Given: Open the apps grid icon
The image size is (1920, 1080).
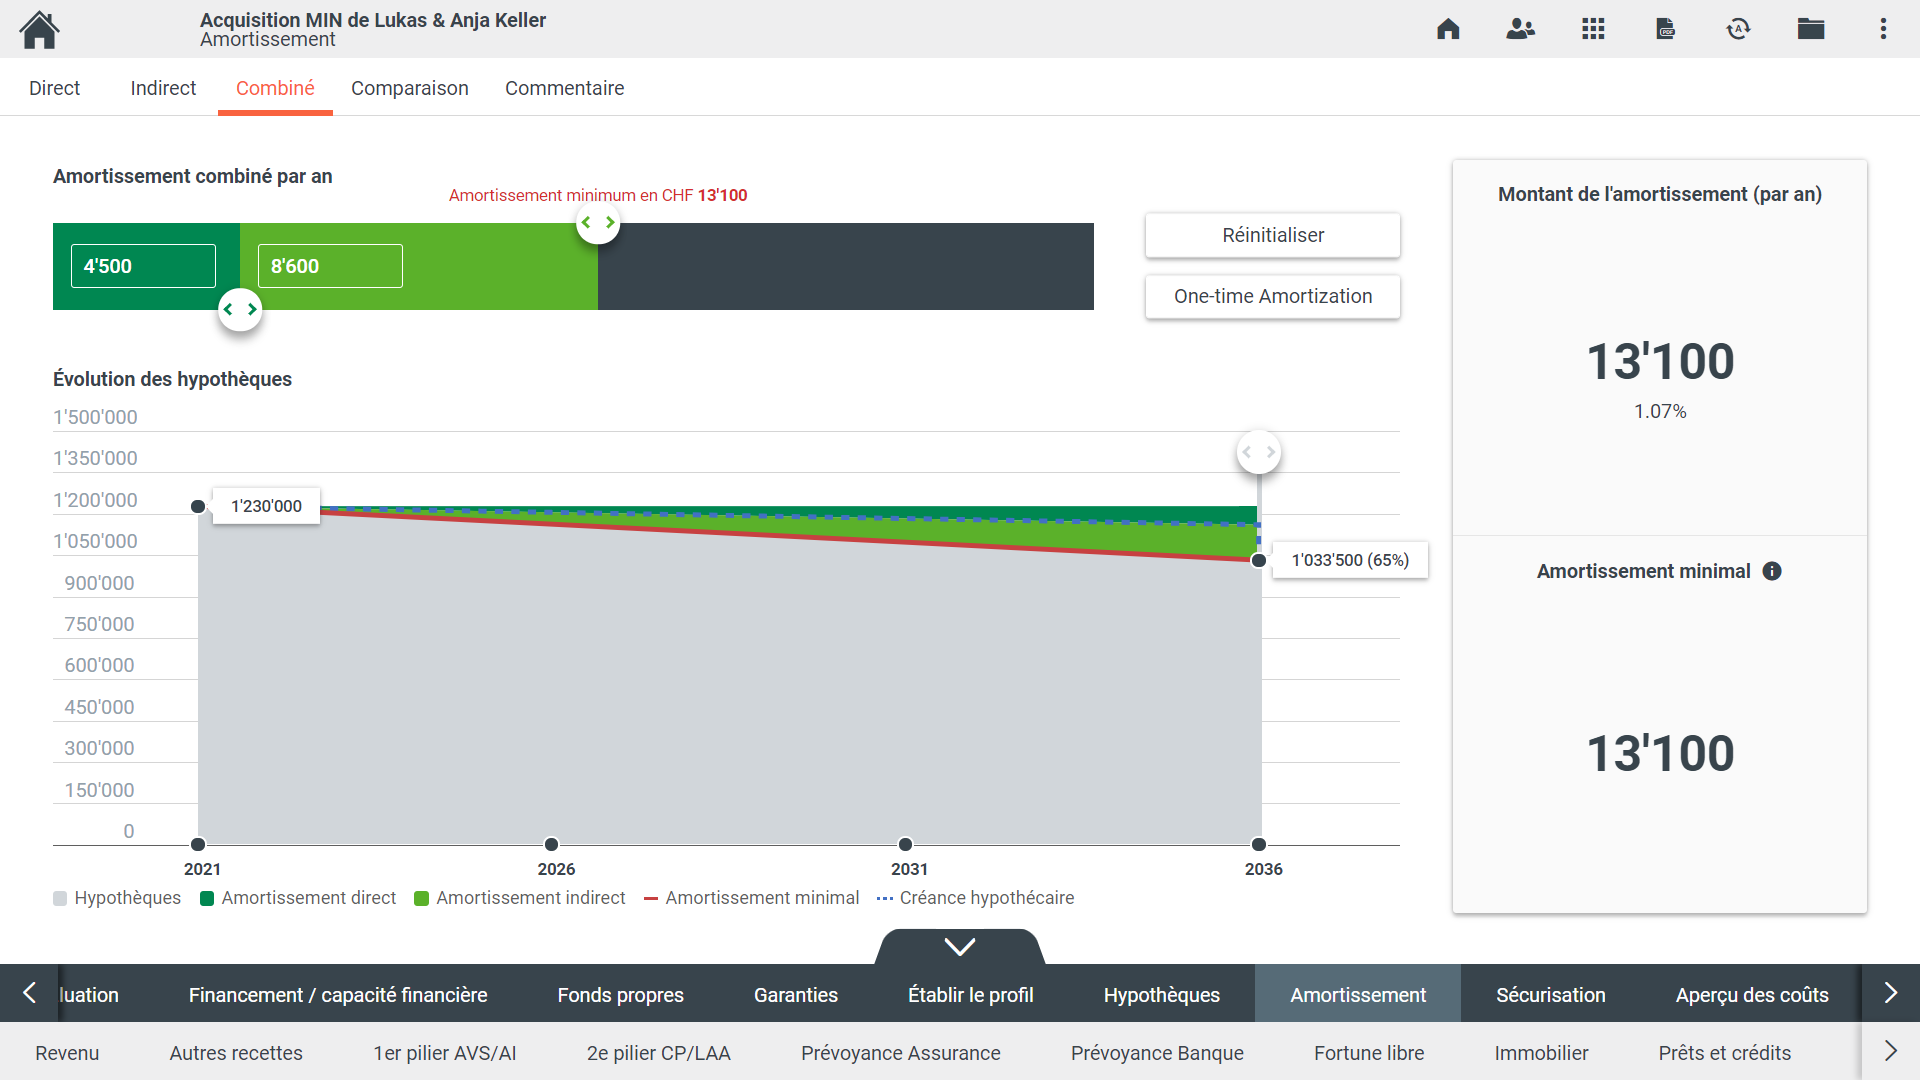Looking at the screenshot, I should [x=1593, y=29].
